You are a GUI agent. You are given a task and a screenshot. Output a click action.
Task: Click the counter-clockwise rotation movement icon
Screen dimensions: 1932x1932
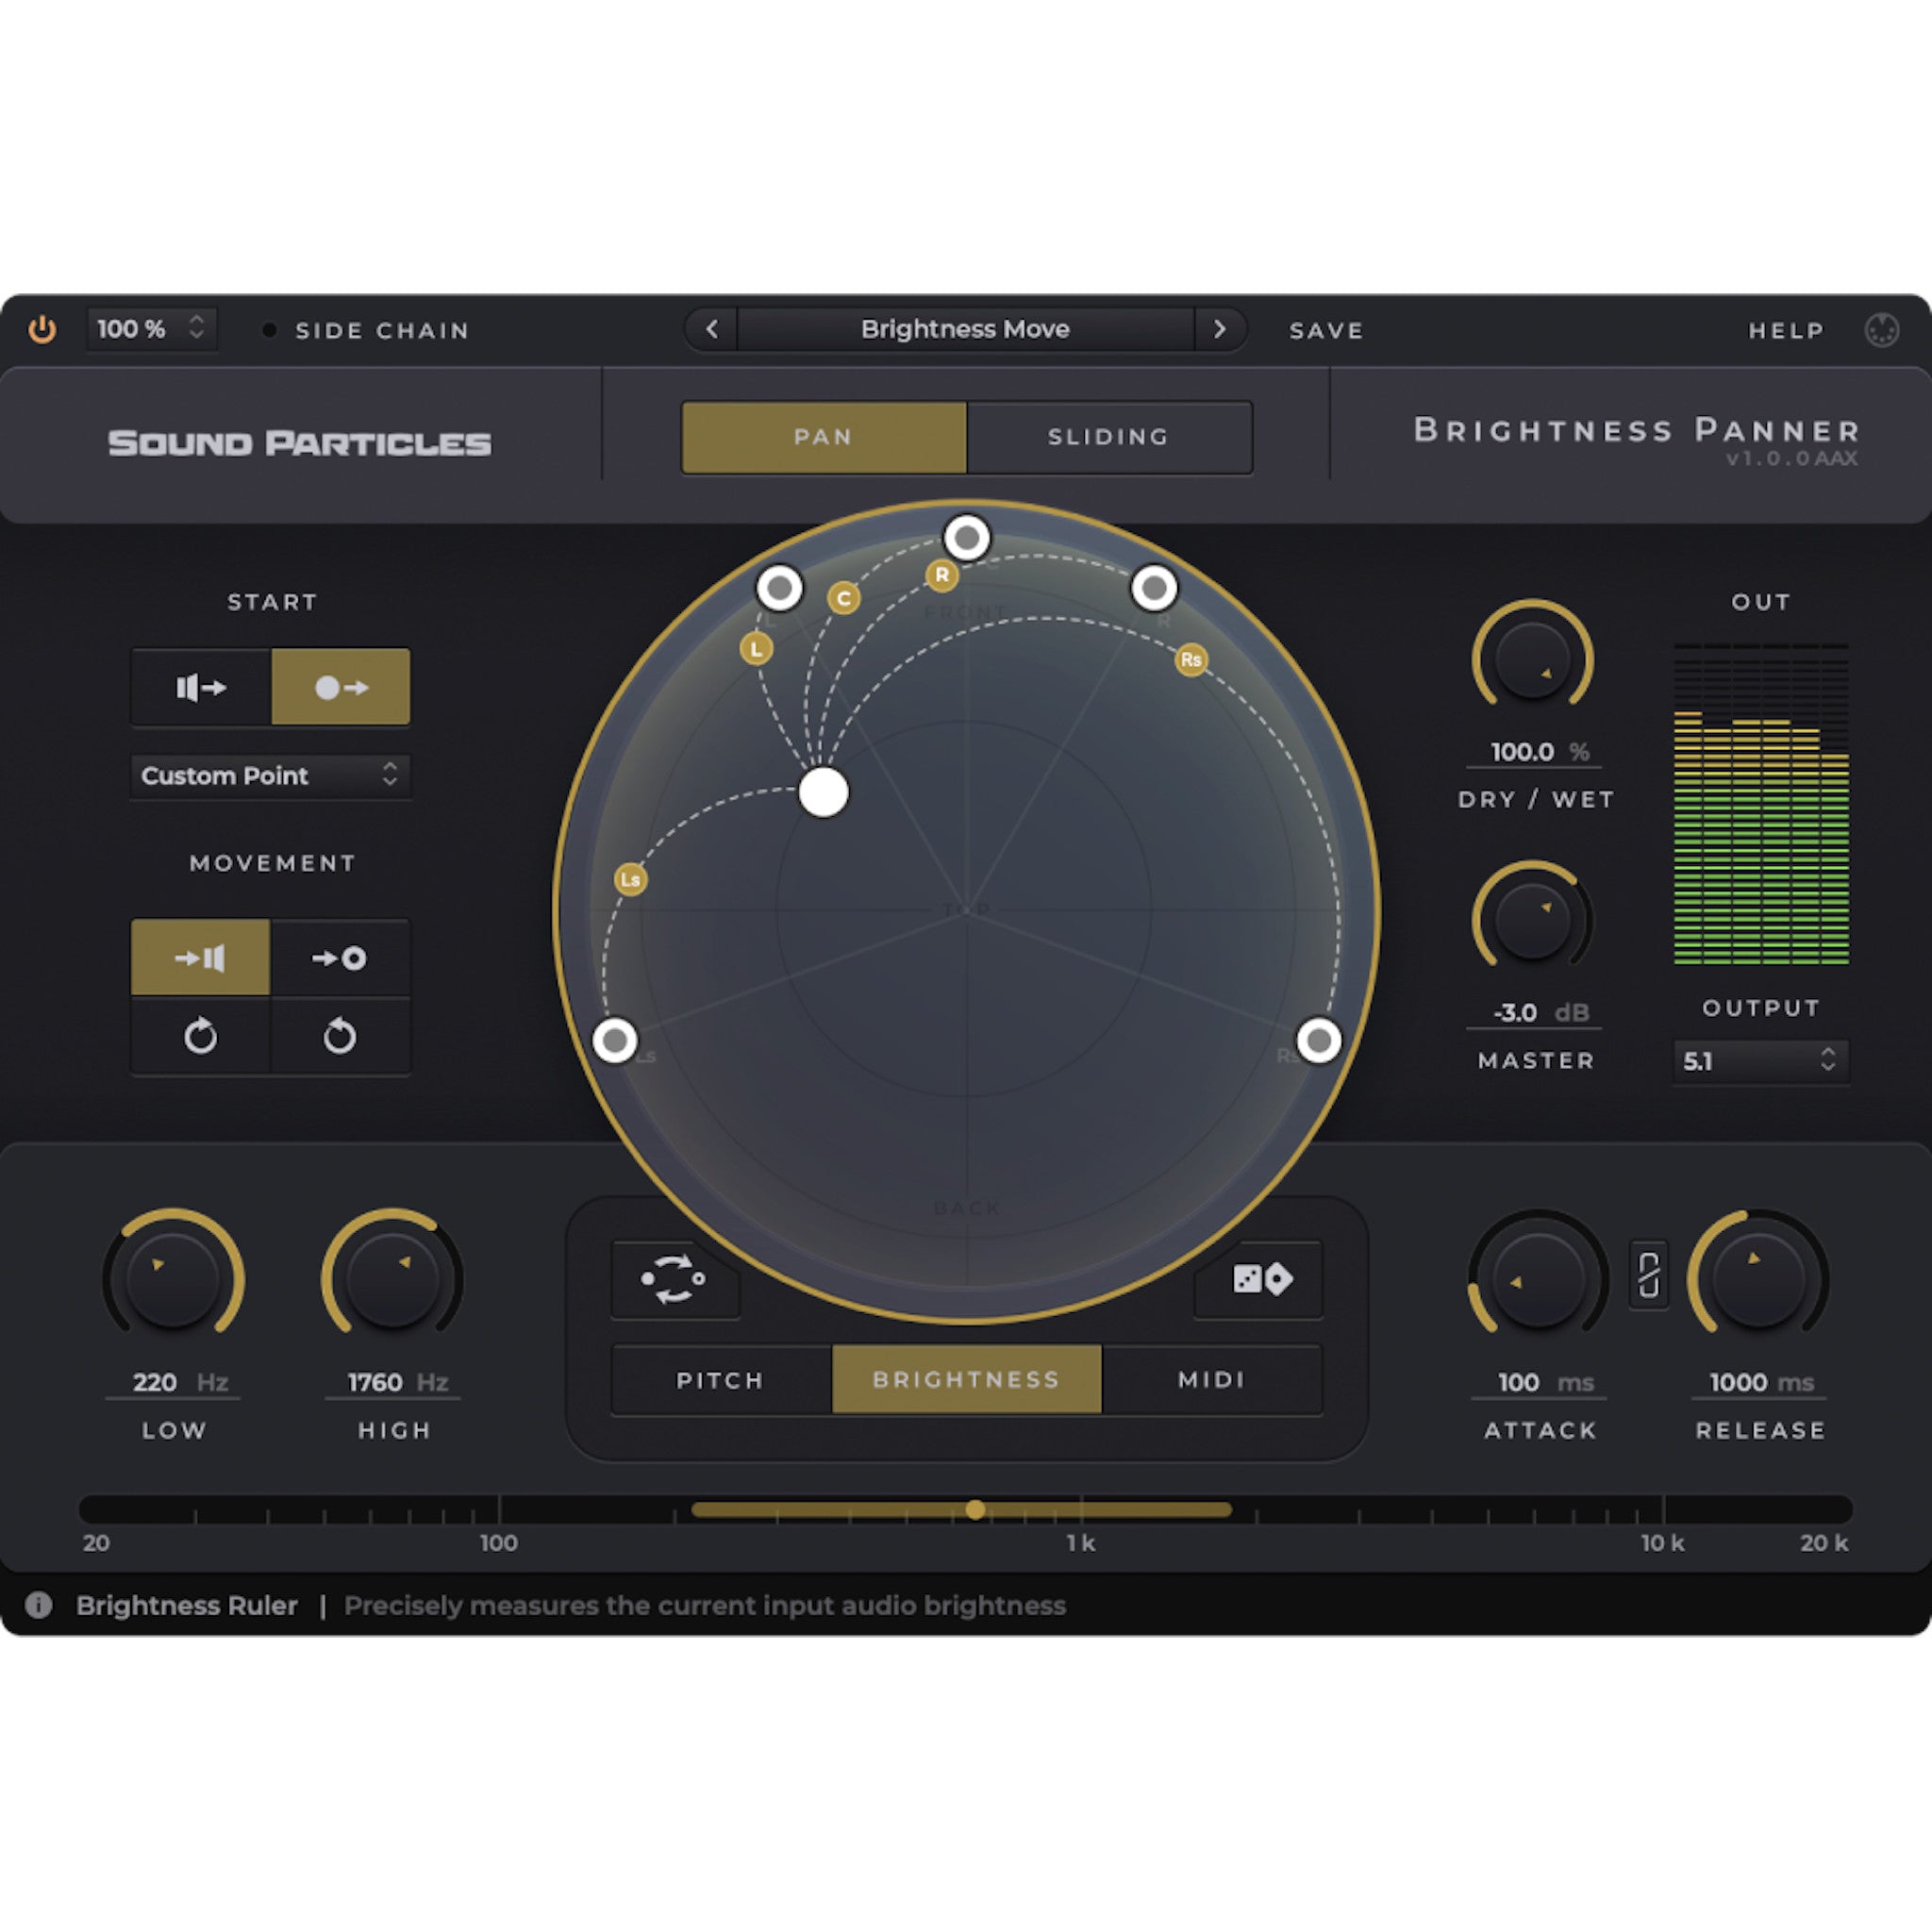click(x=340, y=1038)
